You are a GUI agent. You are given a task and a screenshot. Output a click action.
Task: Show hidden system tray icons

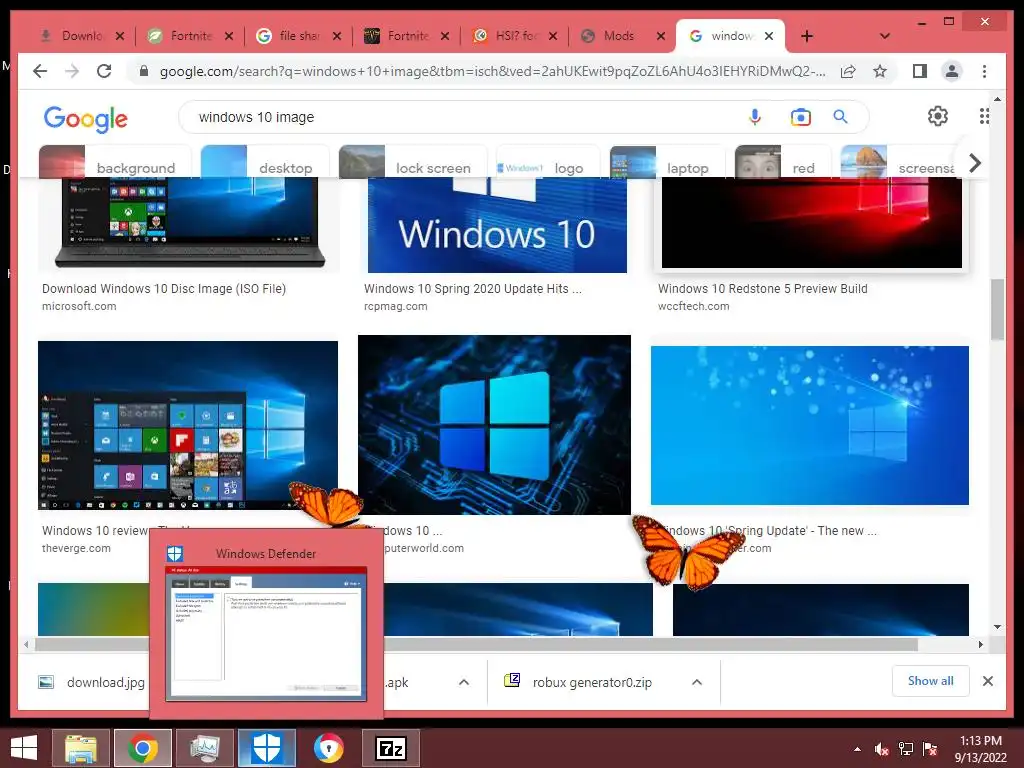857,749
